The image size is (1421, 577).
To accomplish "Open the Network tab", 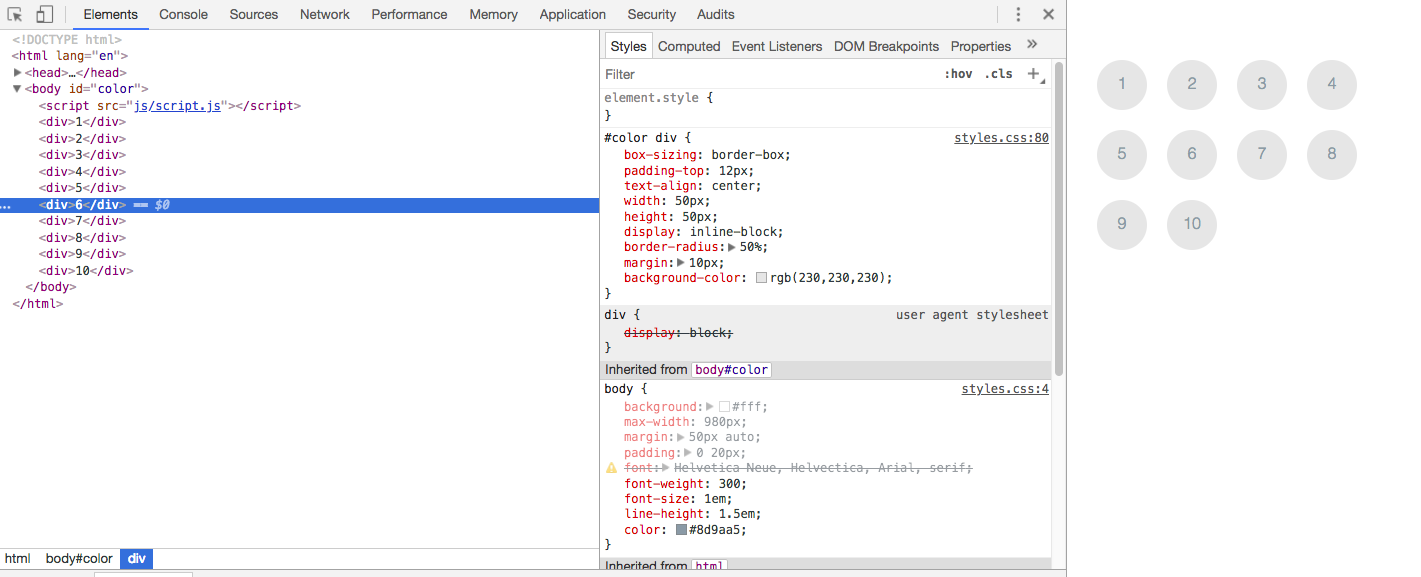I will 325,15.
